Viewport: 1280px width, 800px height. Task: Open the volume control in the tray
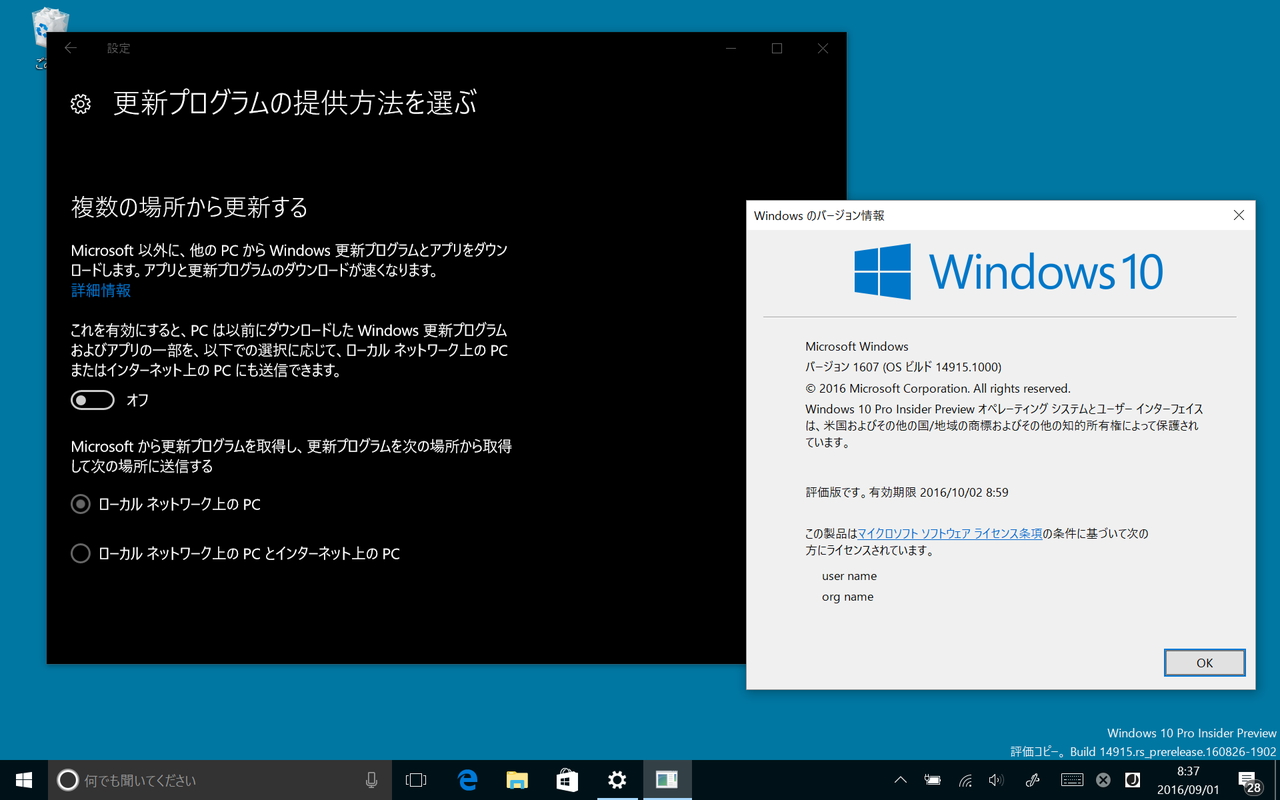click(996, 779)
